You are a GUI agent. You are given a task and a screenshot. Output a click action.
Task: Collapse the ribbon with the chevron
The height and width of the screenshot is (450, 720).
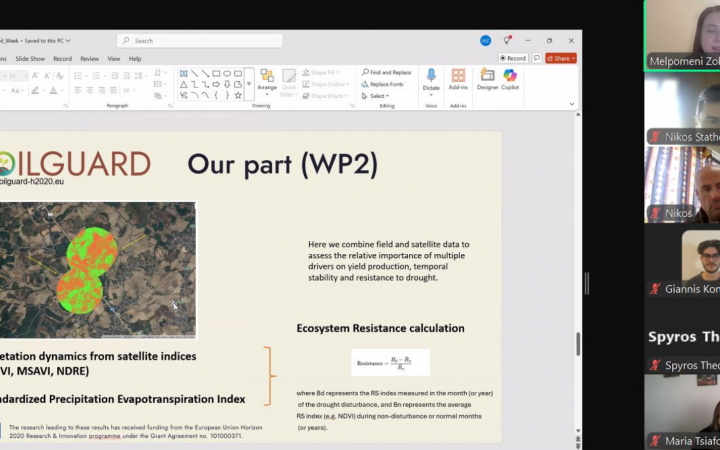tap(572, 104)
